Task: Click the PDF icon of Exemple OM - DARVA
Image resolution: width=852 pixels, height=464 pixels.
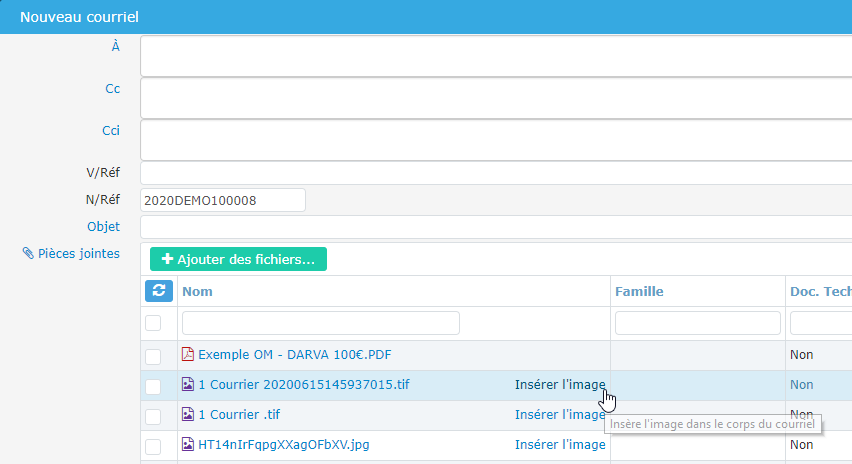Action: [187, 354]
